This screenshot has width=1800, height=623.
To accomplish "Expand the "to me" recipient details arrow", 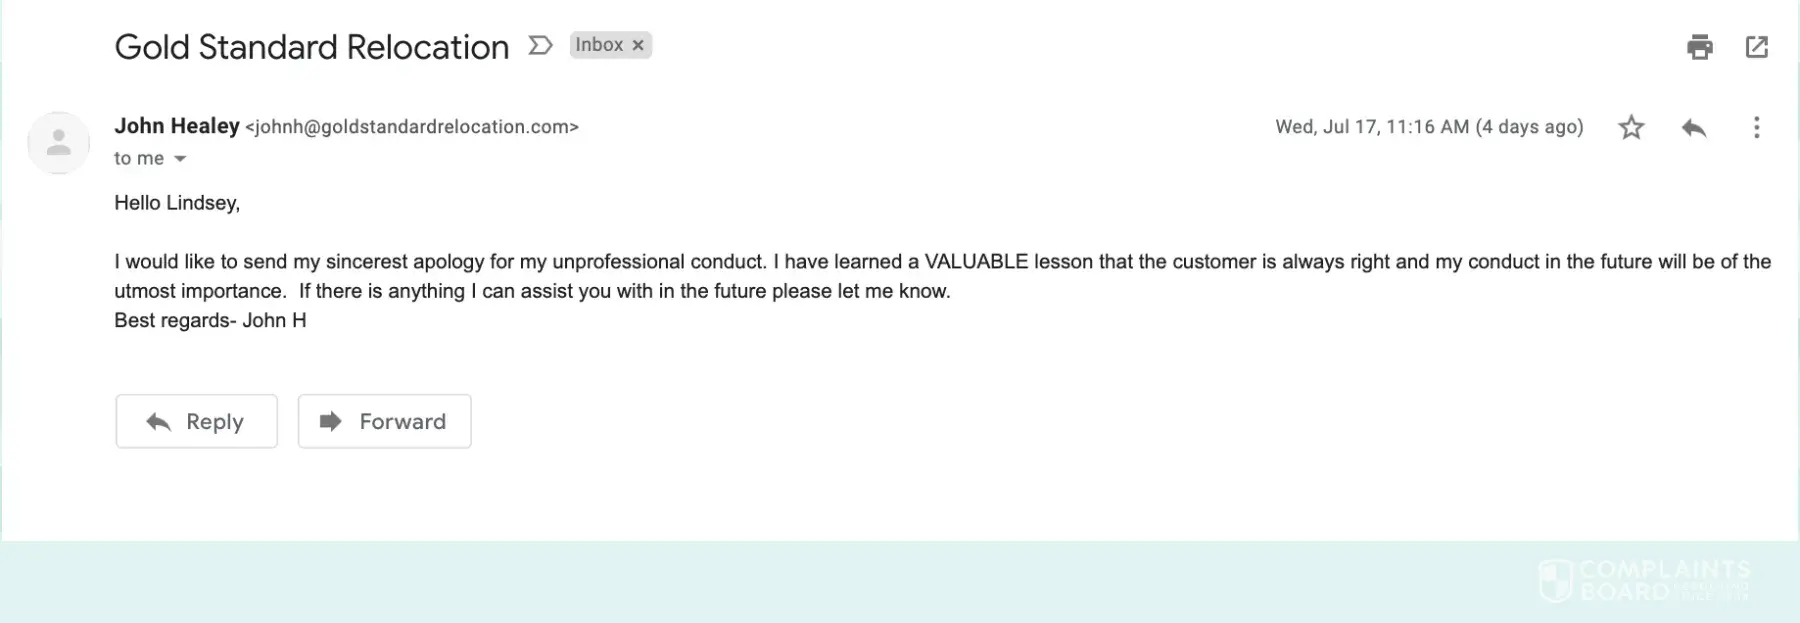I will 180,159.
